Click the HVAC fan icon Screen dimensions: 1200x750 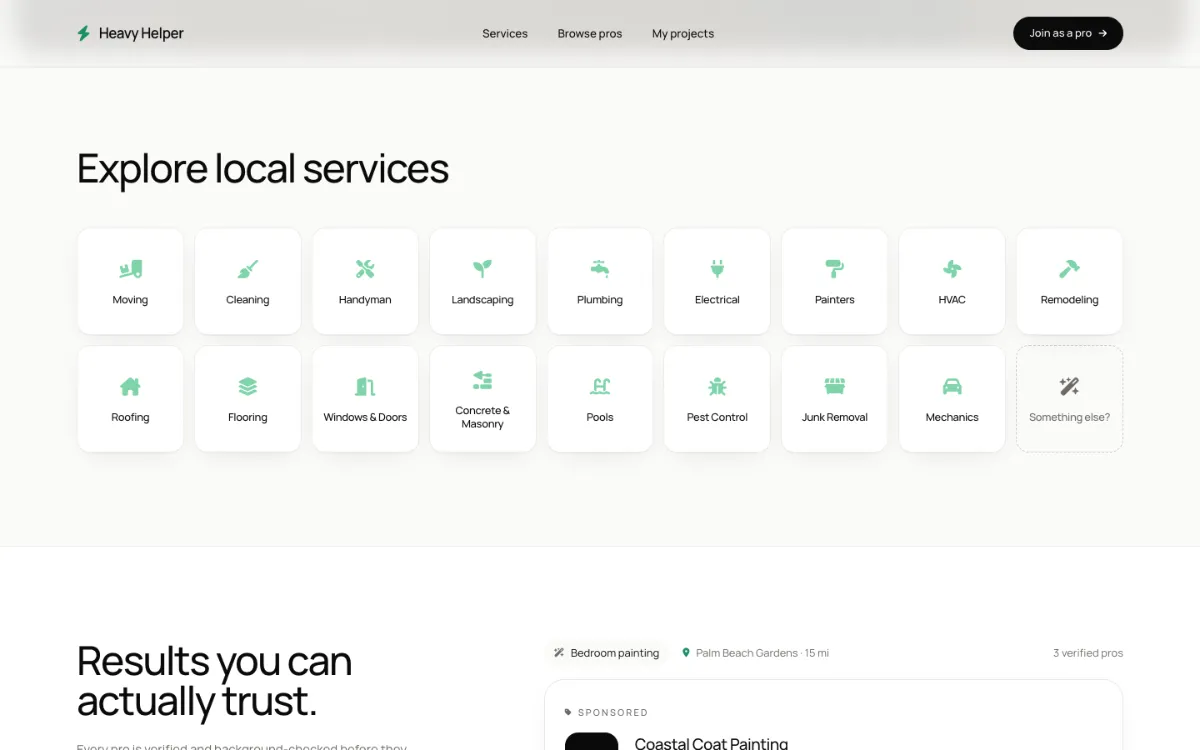pos(952,269)
